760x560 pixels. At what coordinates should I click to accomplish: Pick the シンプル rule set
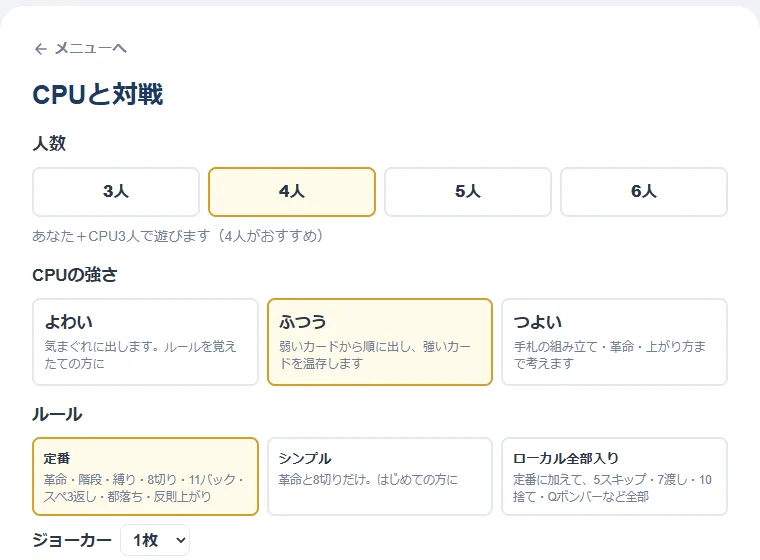tap(380, 476)
